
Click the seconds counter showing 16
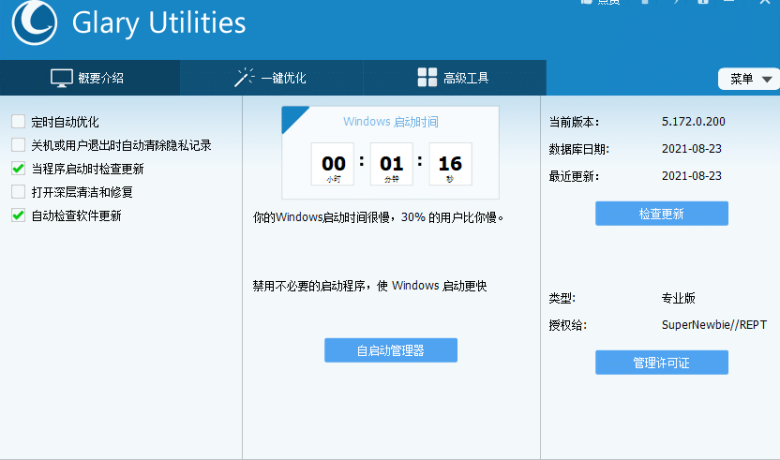(x=450, y=164)
